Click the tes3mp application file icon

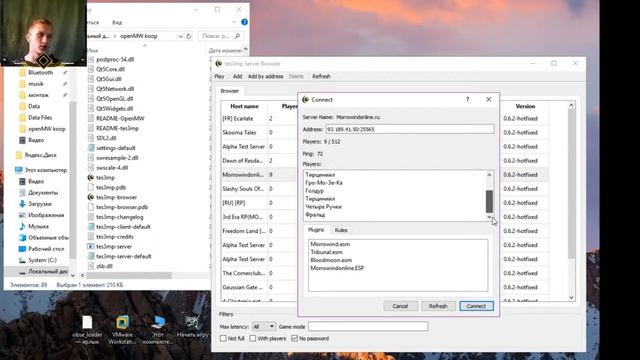[x=91, y=178]
